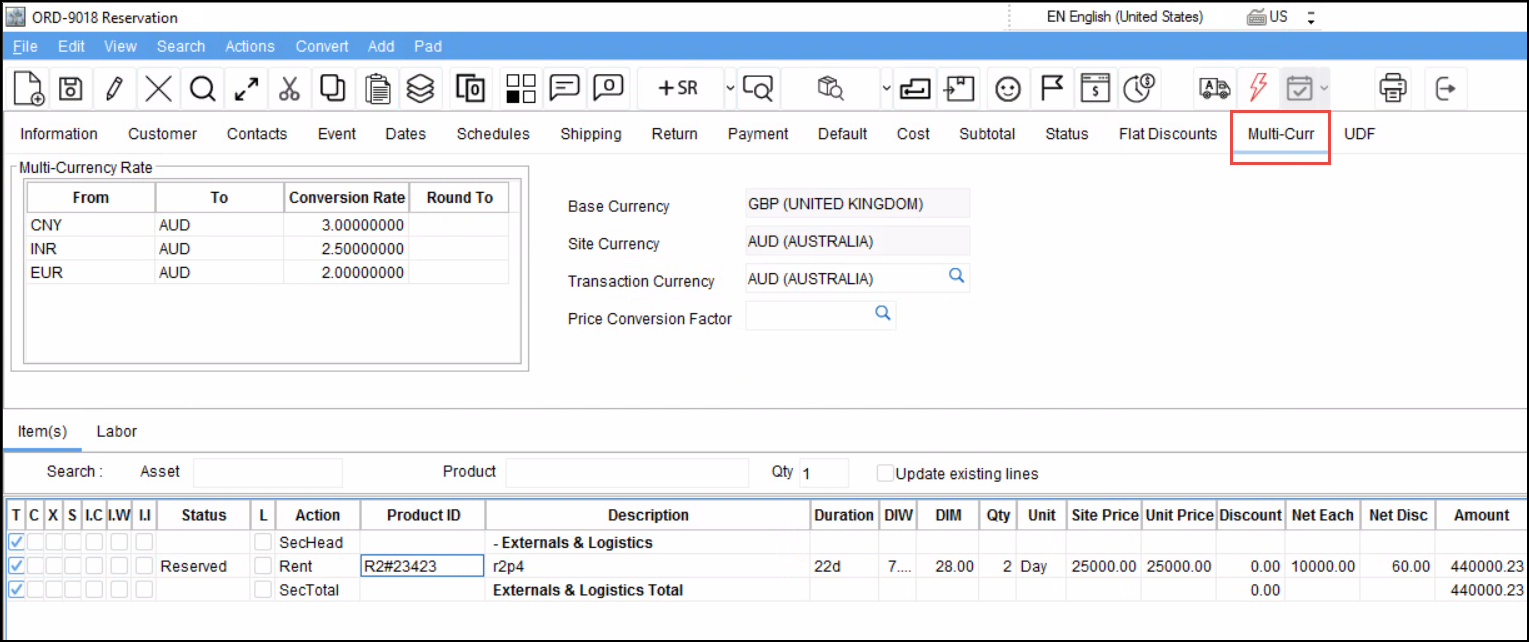Click the four-squares grid icon

pos(520,88)
